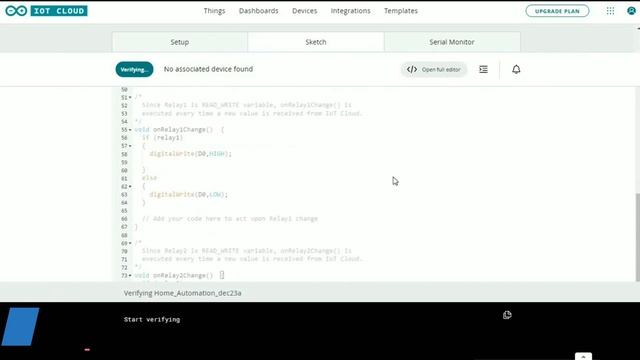Collapse onRelay2Change fold arrow at line 73
Image resolution: width=640 pixels, height=360 pixels.
pos(130,276)
